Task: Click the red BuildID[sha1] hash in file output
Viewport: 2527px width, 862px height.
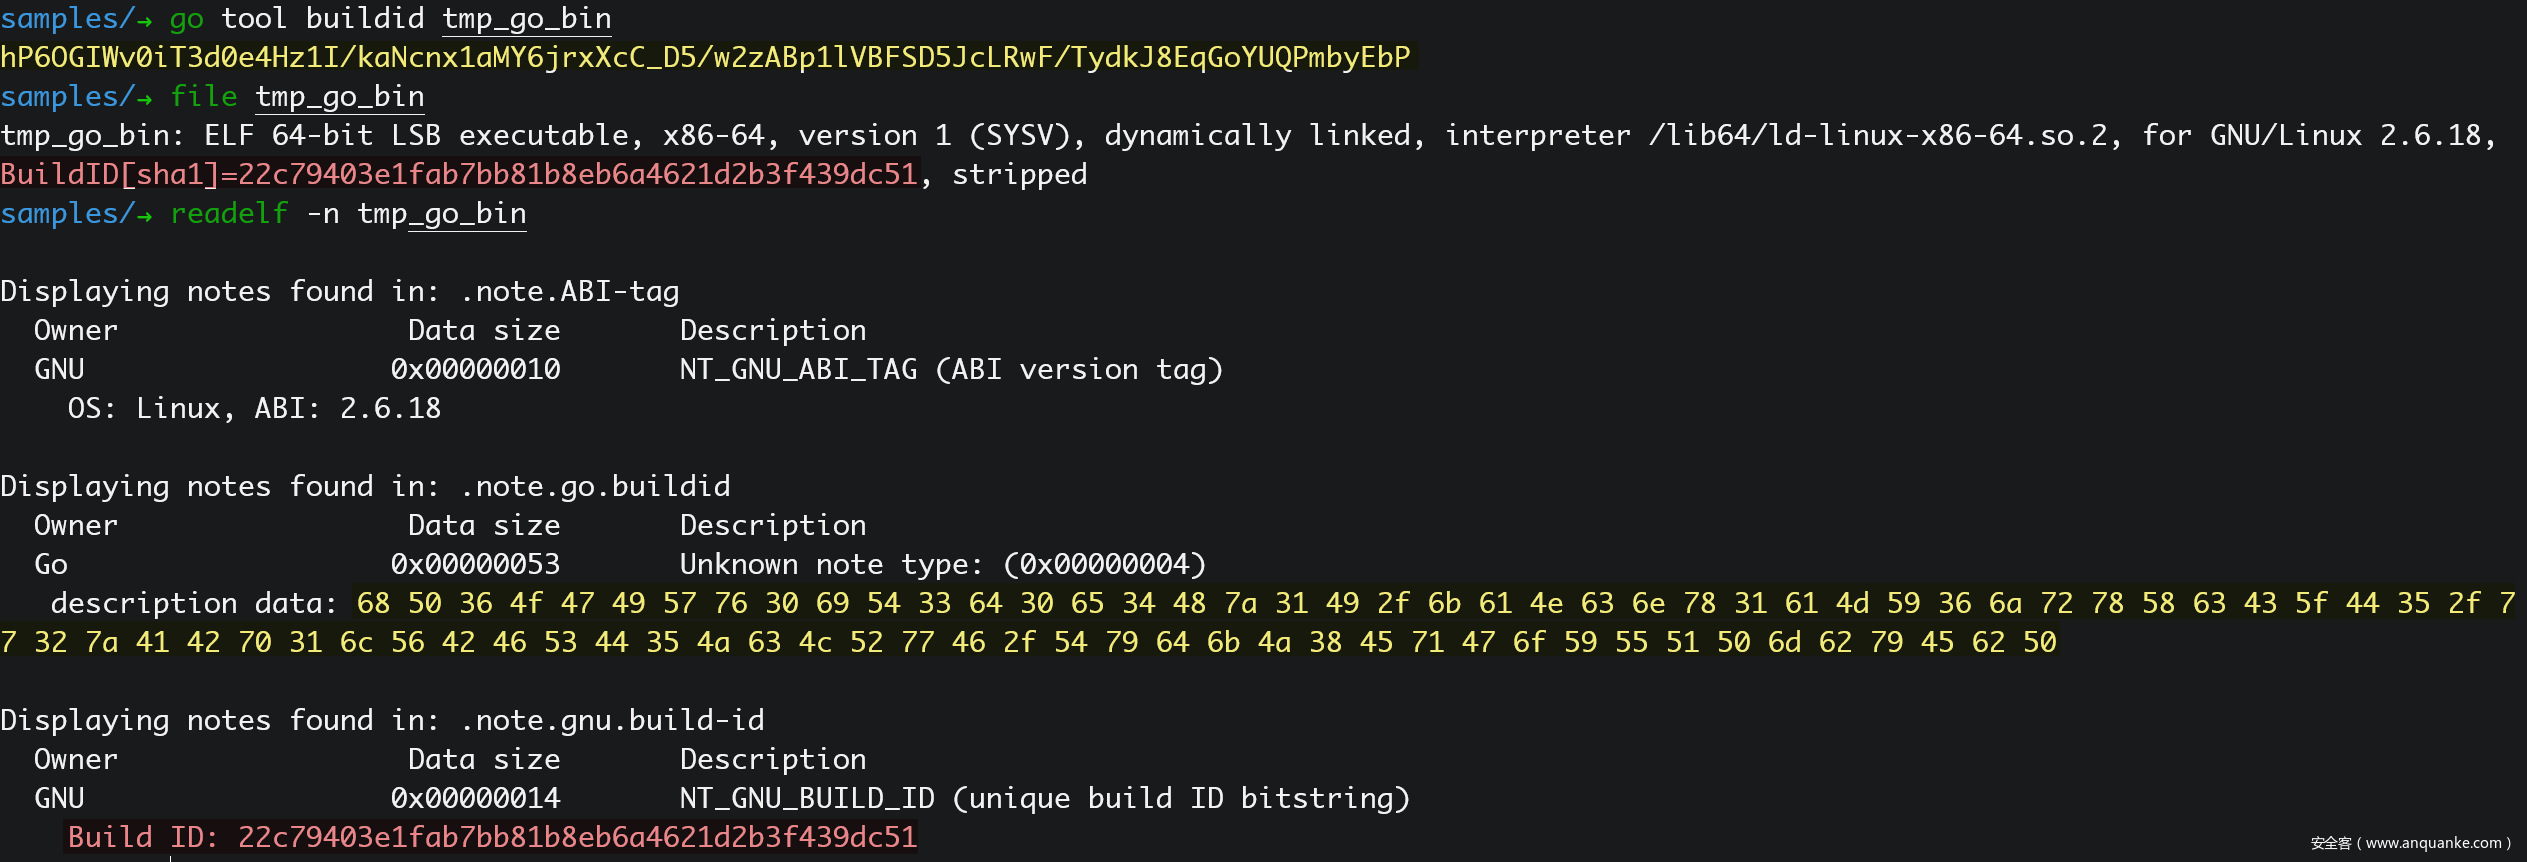Action: click(x=459, y=175)
